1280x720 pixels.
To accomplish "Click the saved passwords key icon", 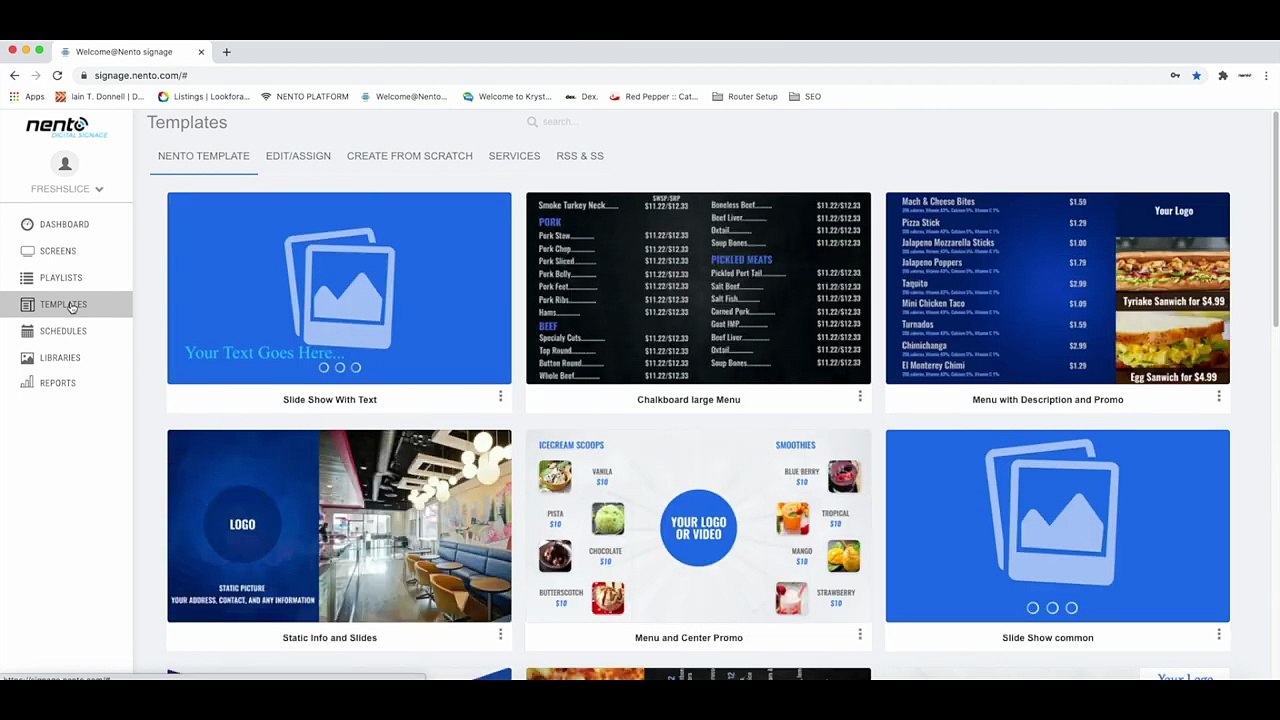I will coord(1175,75).
